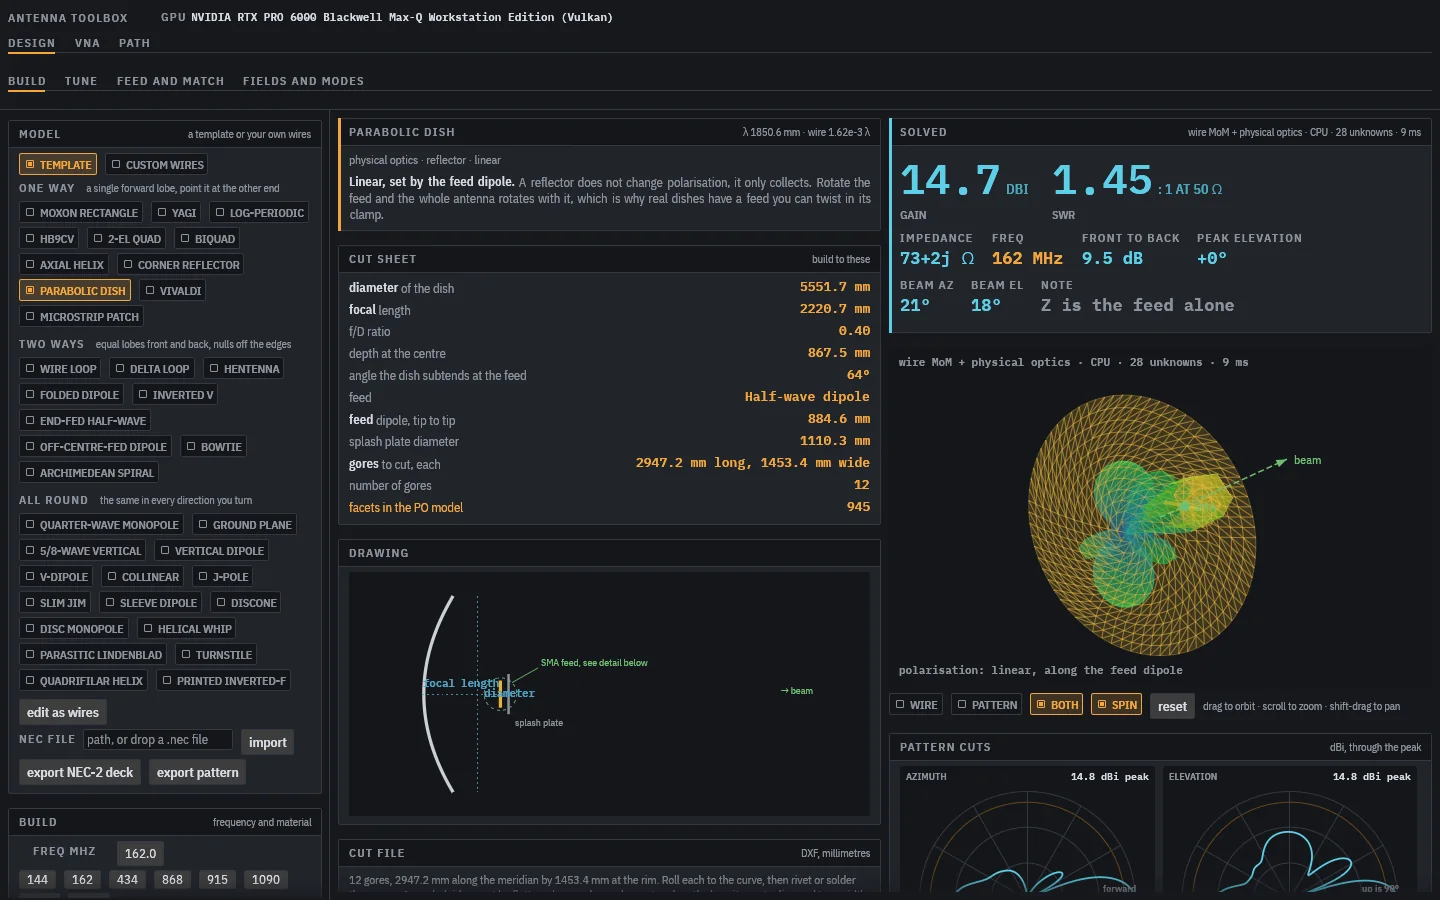Click the 3D radiation pattern dish view
Screen dimensions: 1440x900
point(1140,525)
